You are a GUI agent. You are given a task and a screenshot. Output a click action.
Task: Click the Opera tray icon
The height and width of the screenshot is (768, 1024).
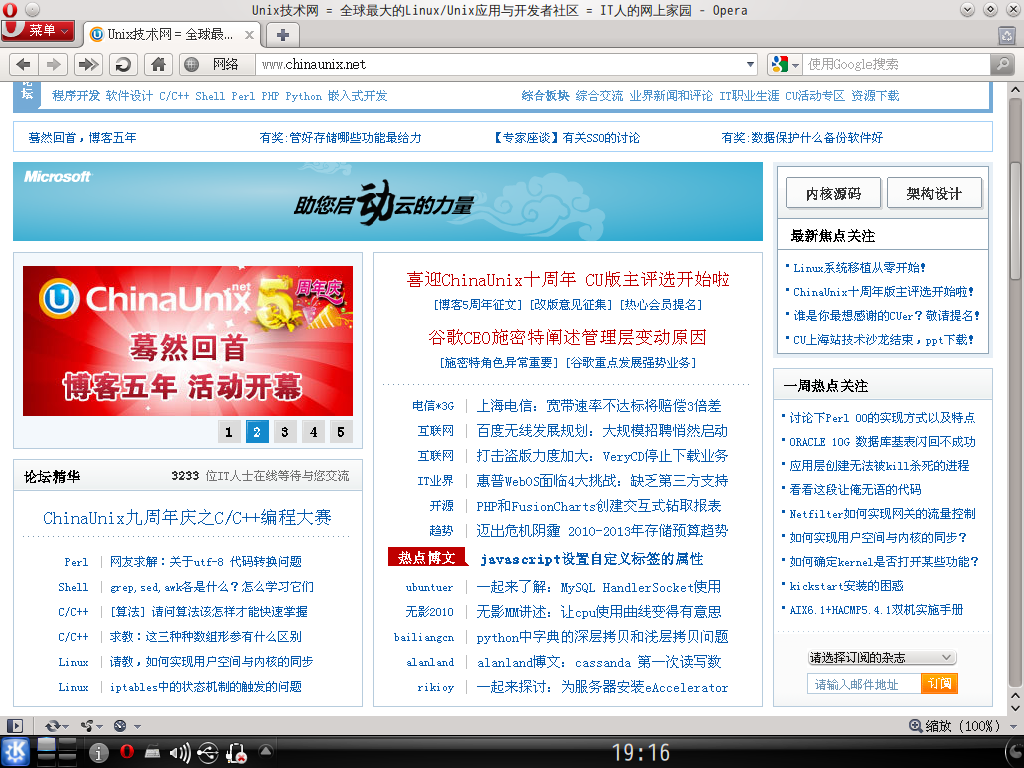coord(127,752)
